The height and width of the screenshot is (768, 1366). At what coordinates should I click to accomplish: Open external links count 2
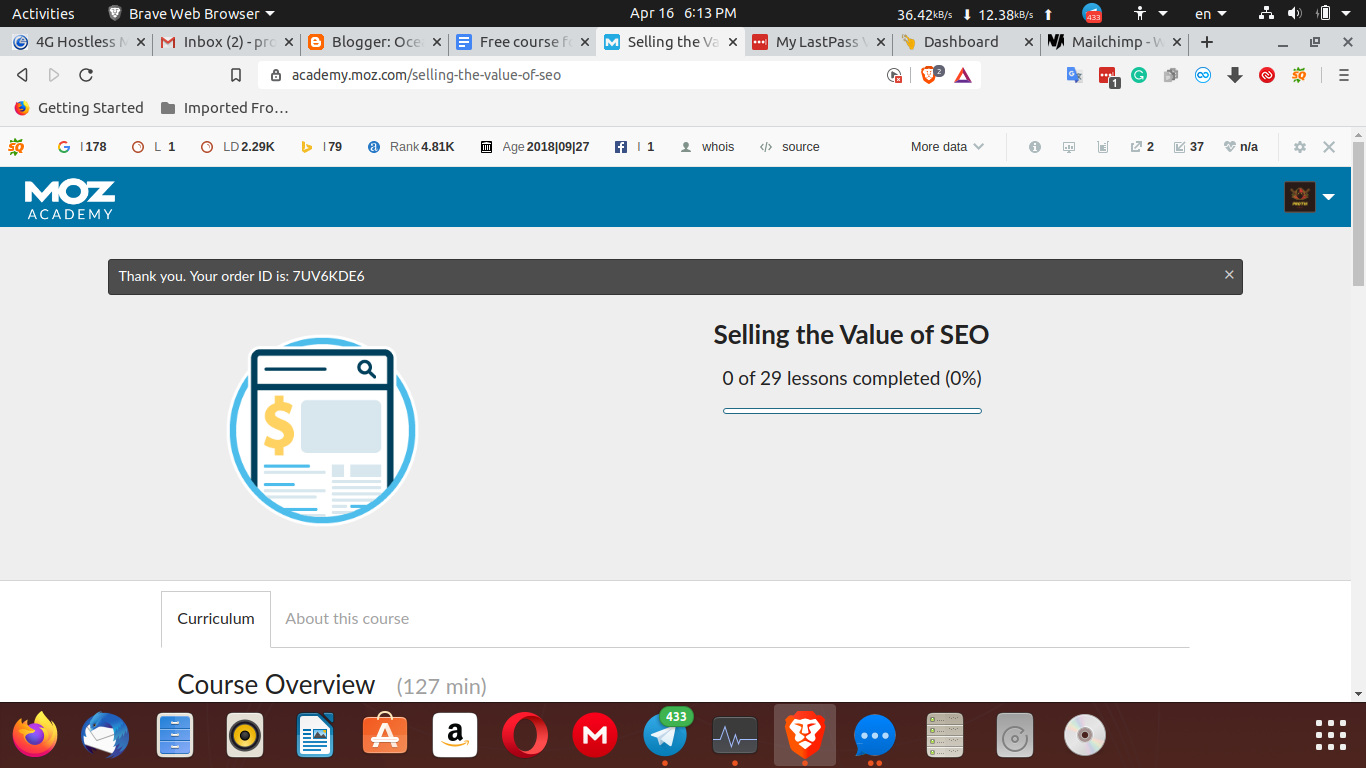1142,147
